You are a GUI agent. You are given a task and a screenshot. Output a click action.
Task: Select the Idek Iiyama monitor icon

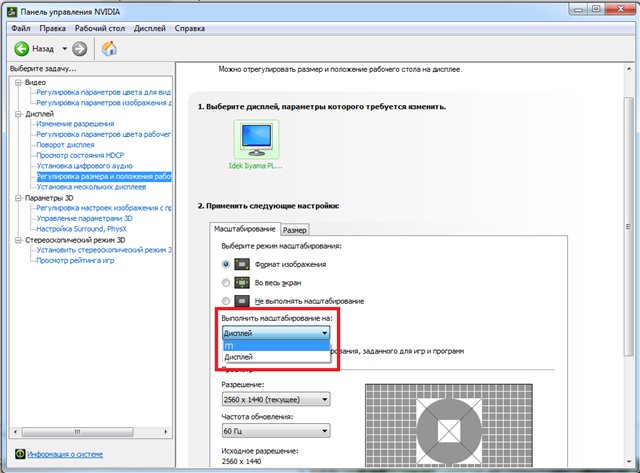click(x=256, y=140)
